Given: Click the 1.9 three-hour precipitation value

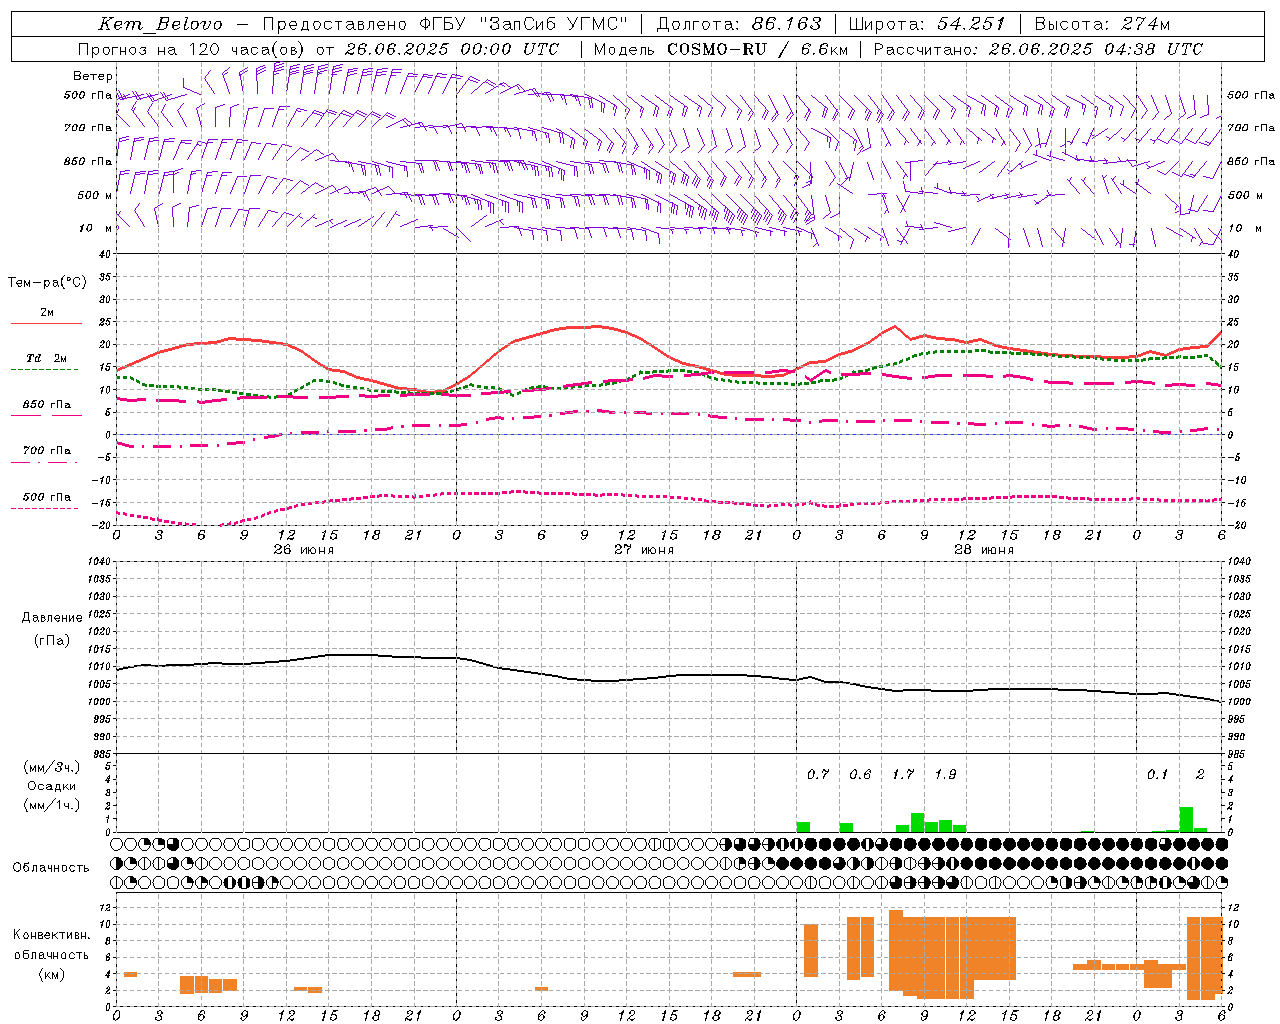Looking at the screenshot, I should (945, 774).
